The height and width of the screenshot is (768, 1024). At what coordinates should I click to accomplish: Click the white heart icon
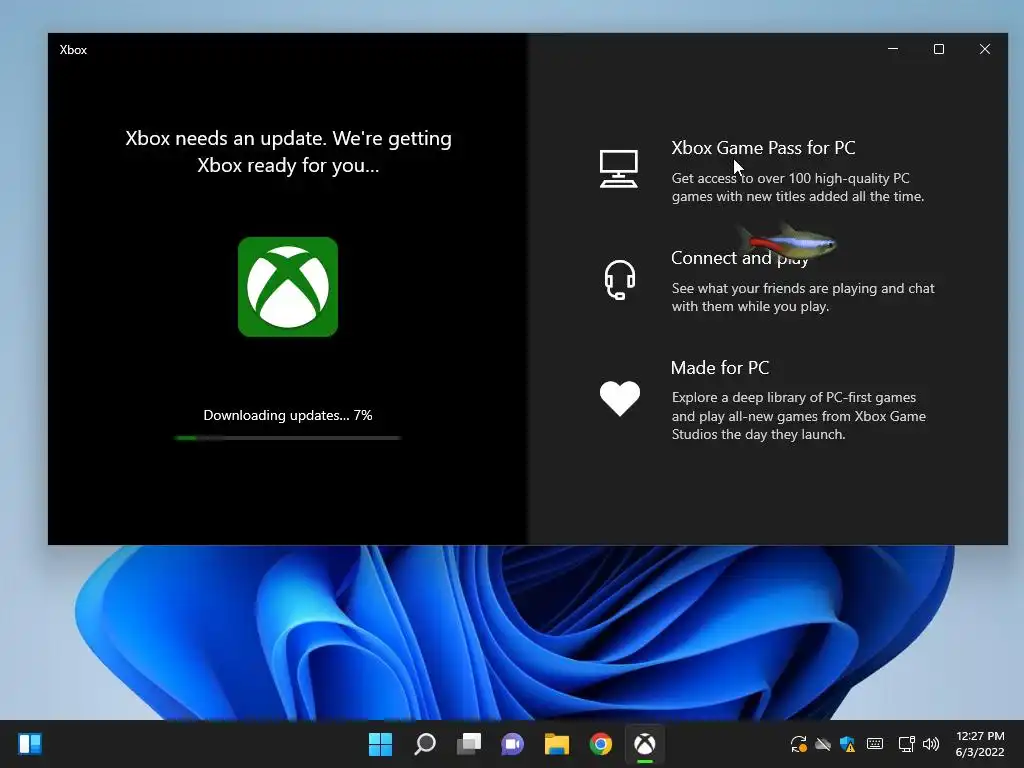620,398
